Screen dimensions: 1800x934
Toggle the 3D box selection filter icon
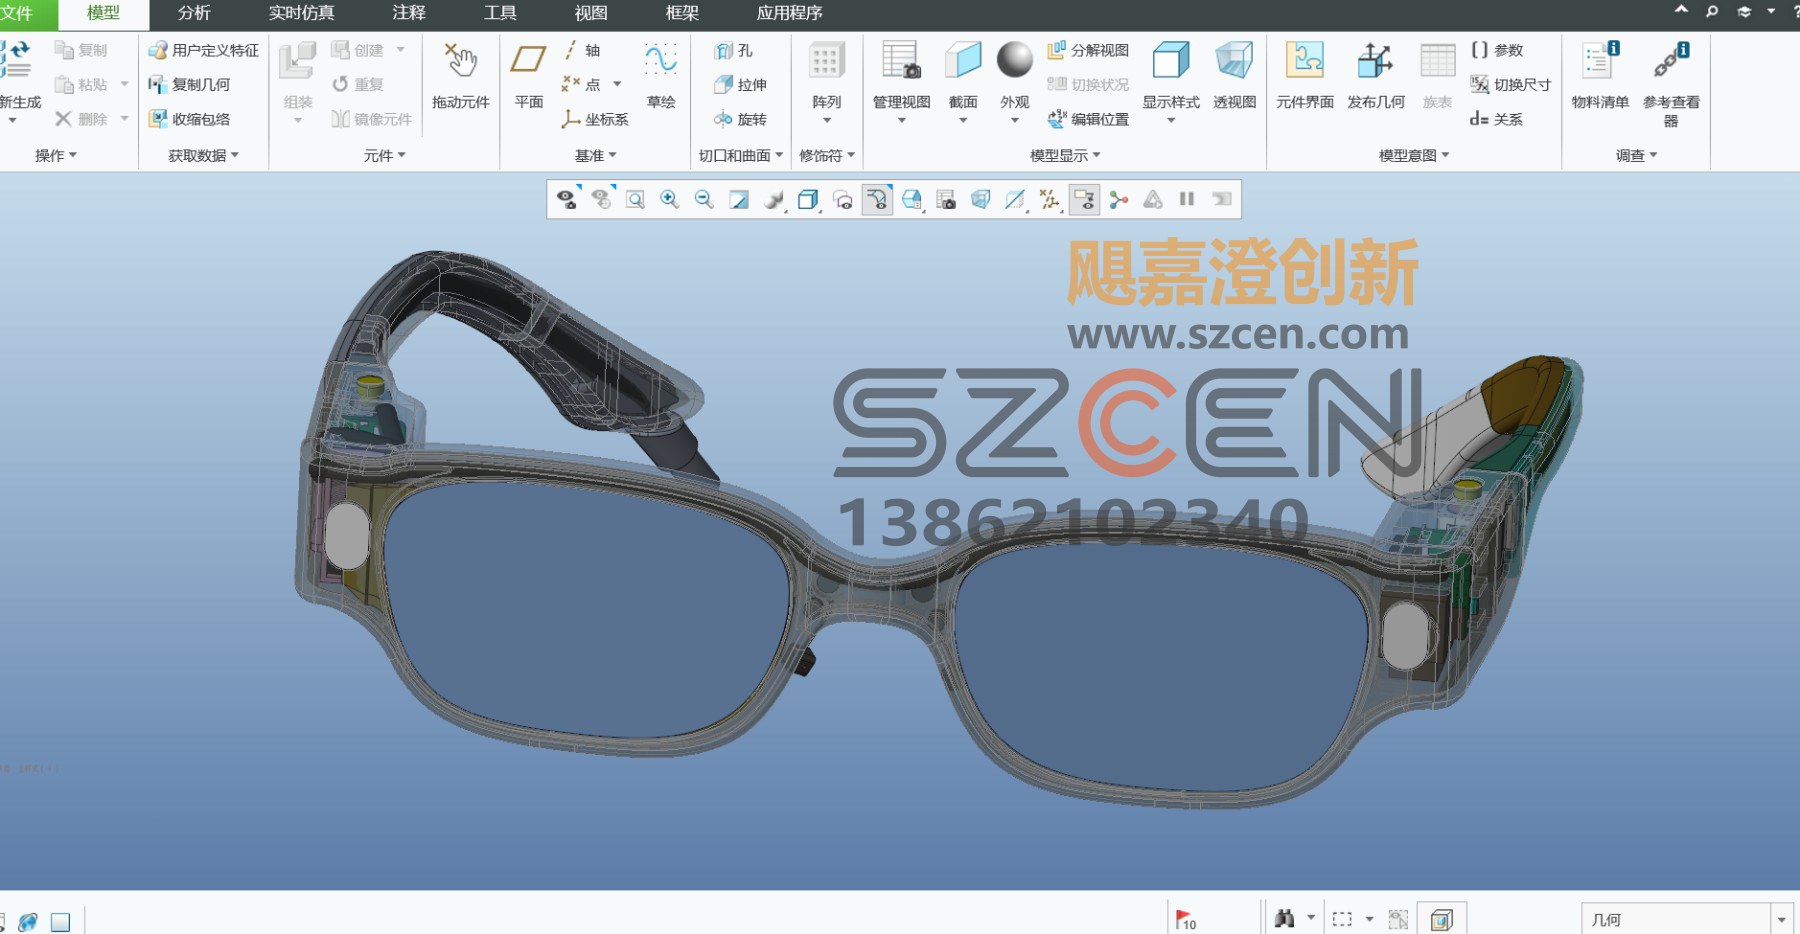(1441, 919)
